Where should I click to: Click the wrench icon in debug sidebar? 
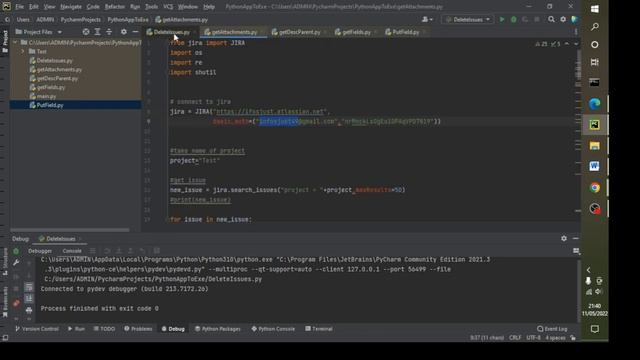click(16, 262)
